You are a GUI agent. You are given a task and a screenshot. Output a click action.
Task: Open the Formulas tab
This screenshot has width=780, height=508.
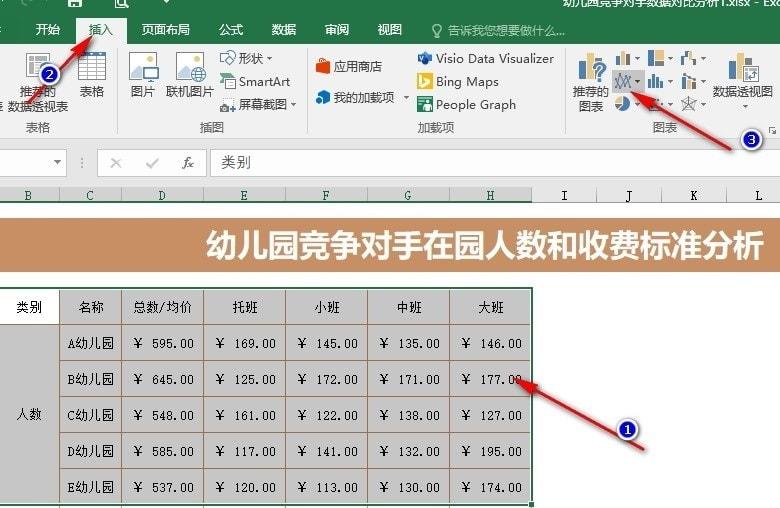231,30
